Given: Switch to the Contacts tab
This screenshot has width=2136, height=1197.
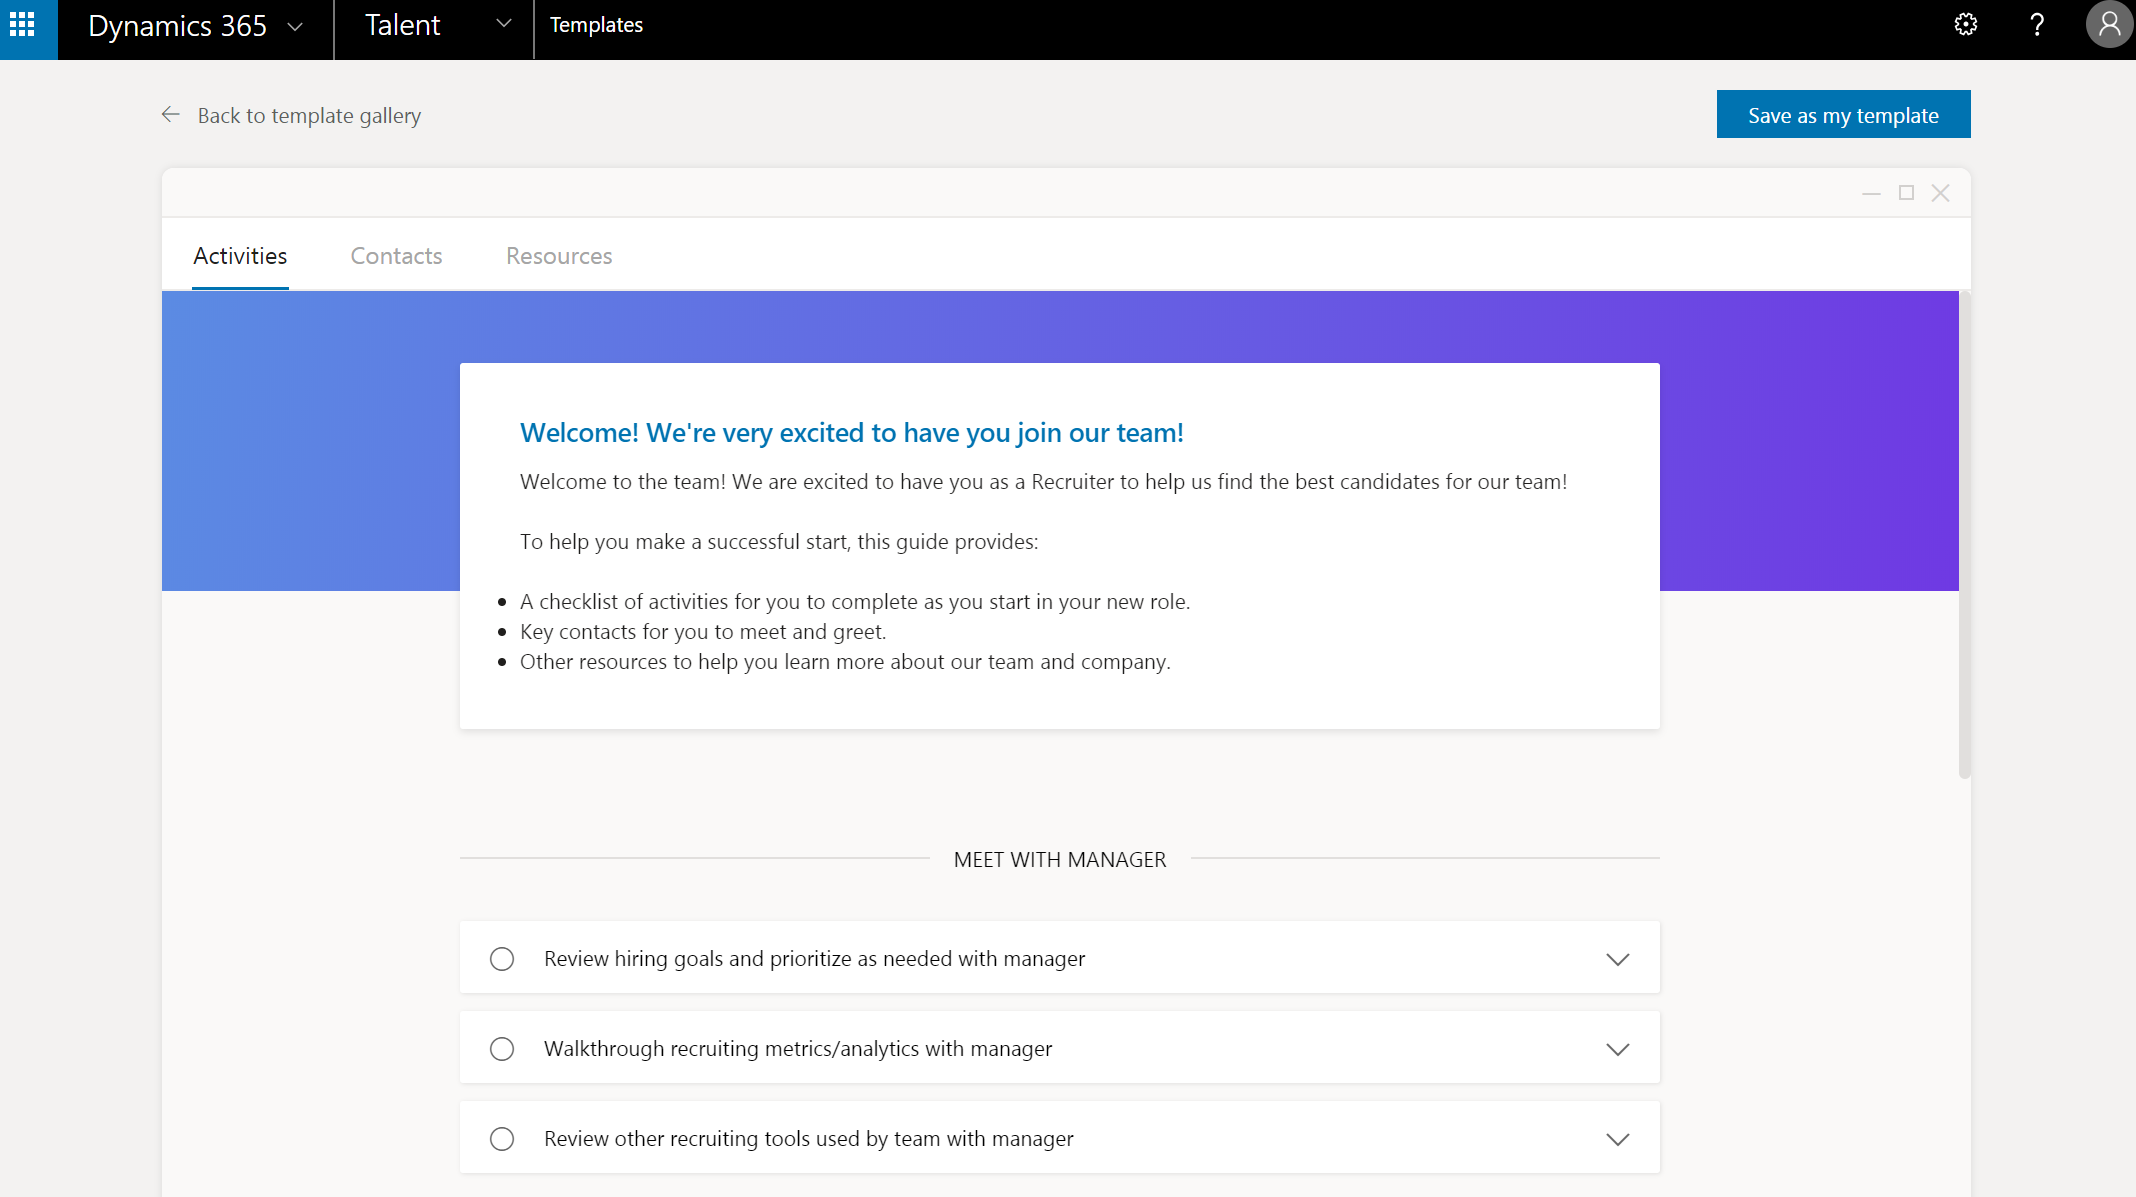Looking at the screenshot, I should pyautogui.click(x=396, y=256).
